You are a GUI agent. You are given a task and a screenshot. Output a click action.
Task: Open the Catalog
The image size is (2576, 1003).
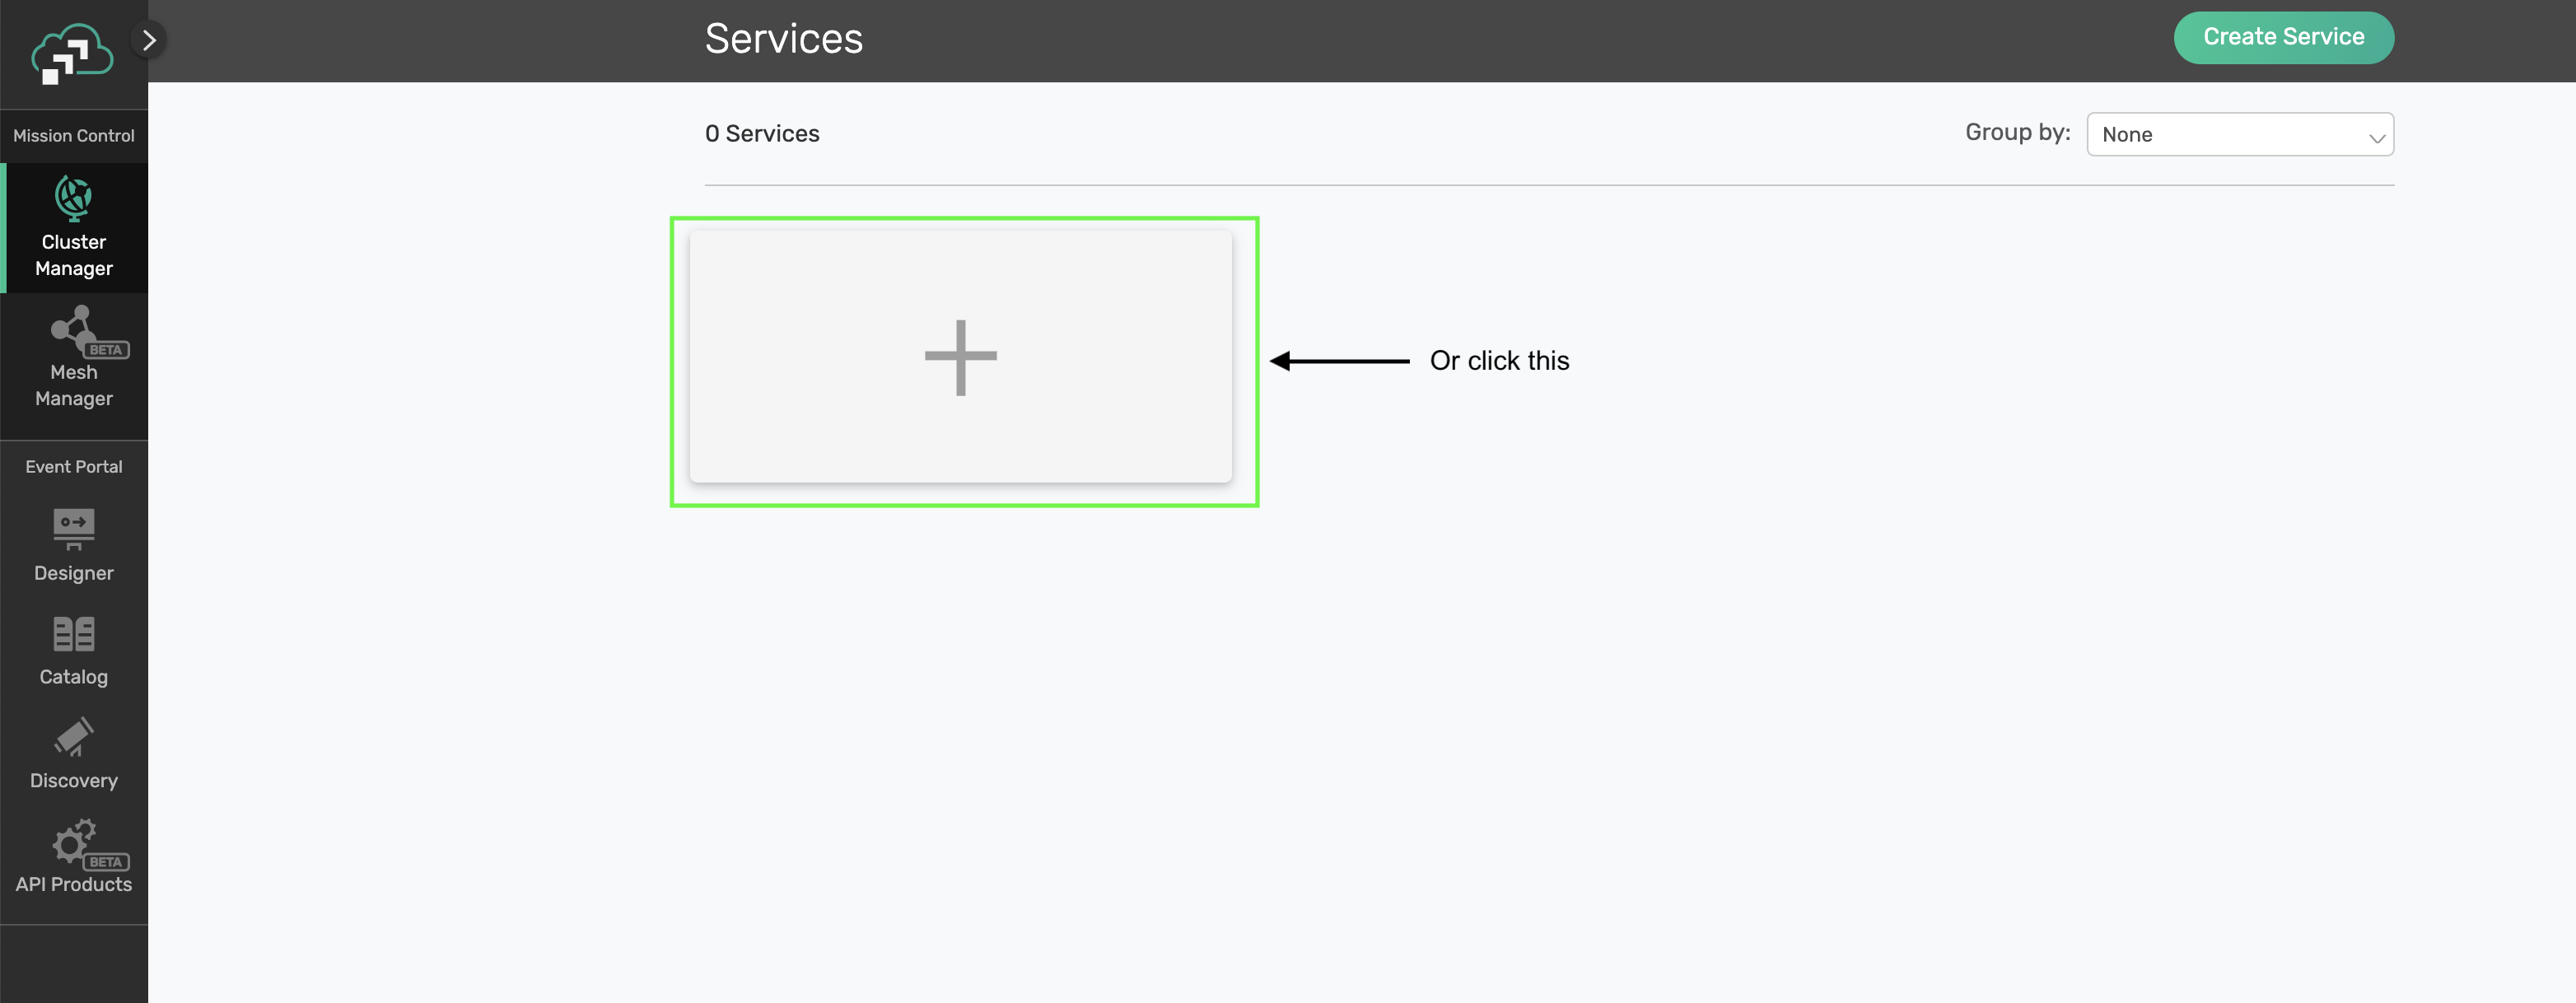pyautogui.click(x=73, y=650)
